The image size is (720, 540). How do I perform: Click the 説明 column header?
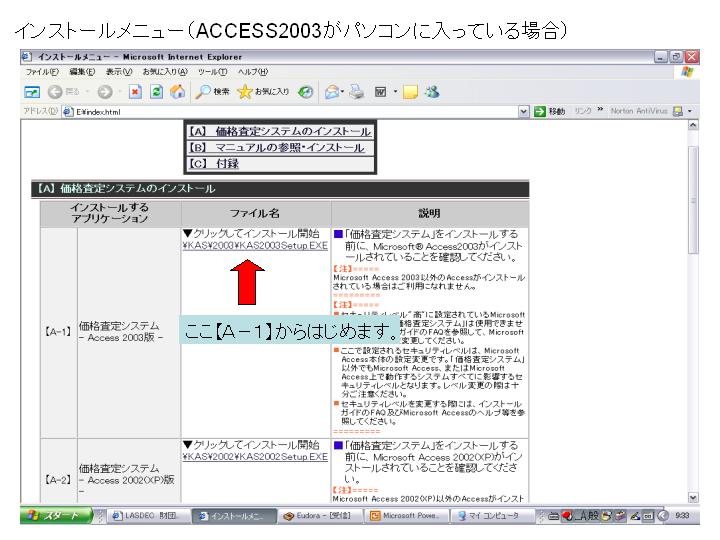pos(430,213)
